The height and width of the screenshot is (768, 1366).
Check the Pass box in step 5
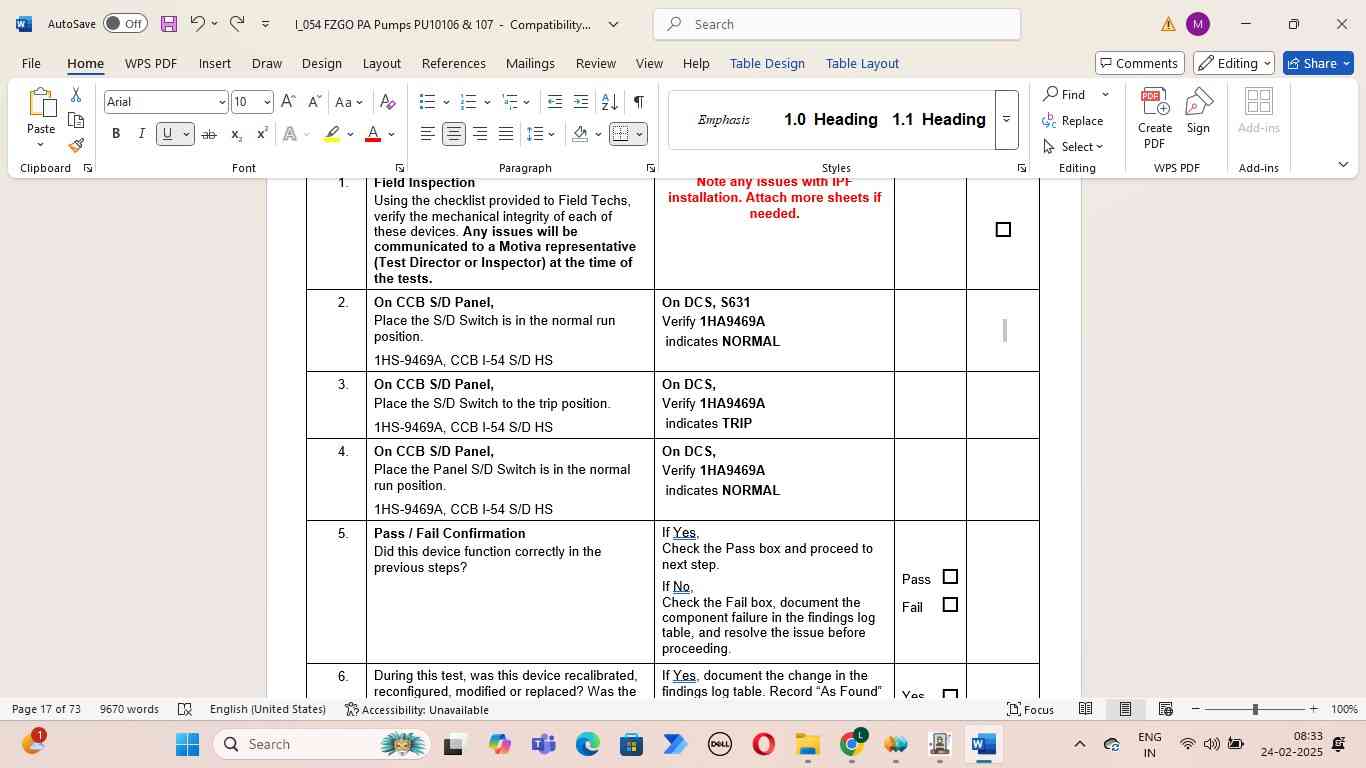(950, 577)
